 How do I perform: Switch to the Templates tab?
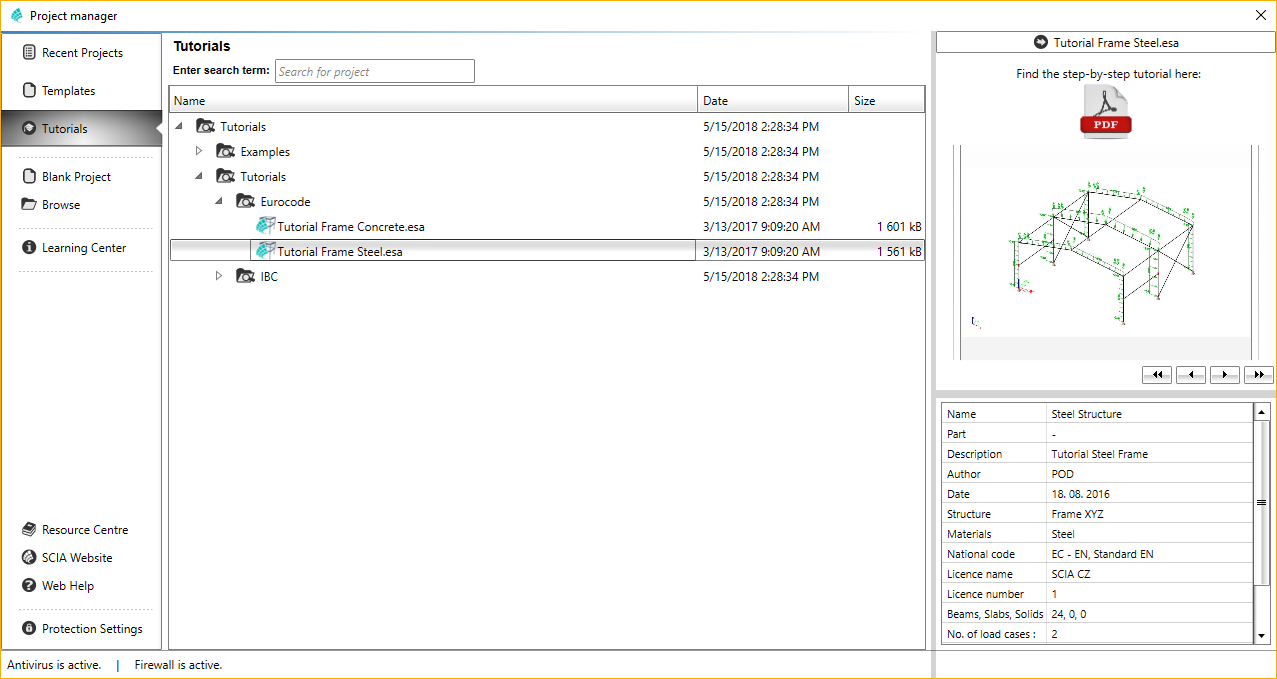pyautogui.click(x=68, y=91)
